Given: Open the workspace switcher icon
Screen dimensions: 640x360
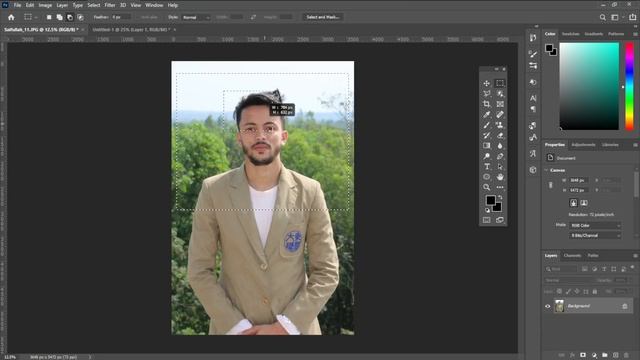Looking at the screenshot, I should [x=615, y=17].
